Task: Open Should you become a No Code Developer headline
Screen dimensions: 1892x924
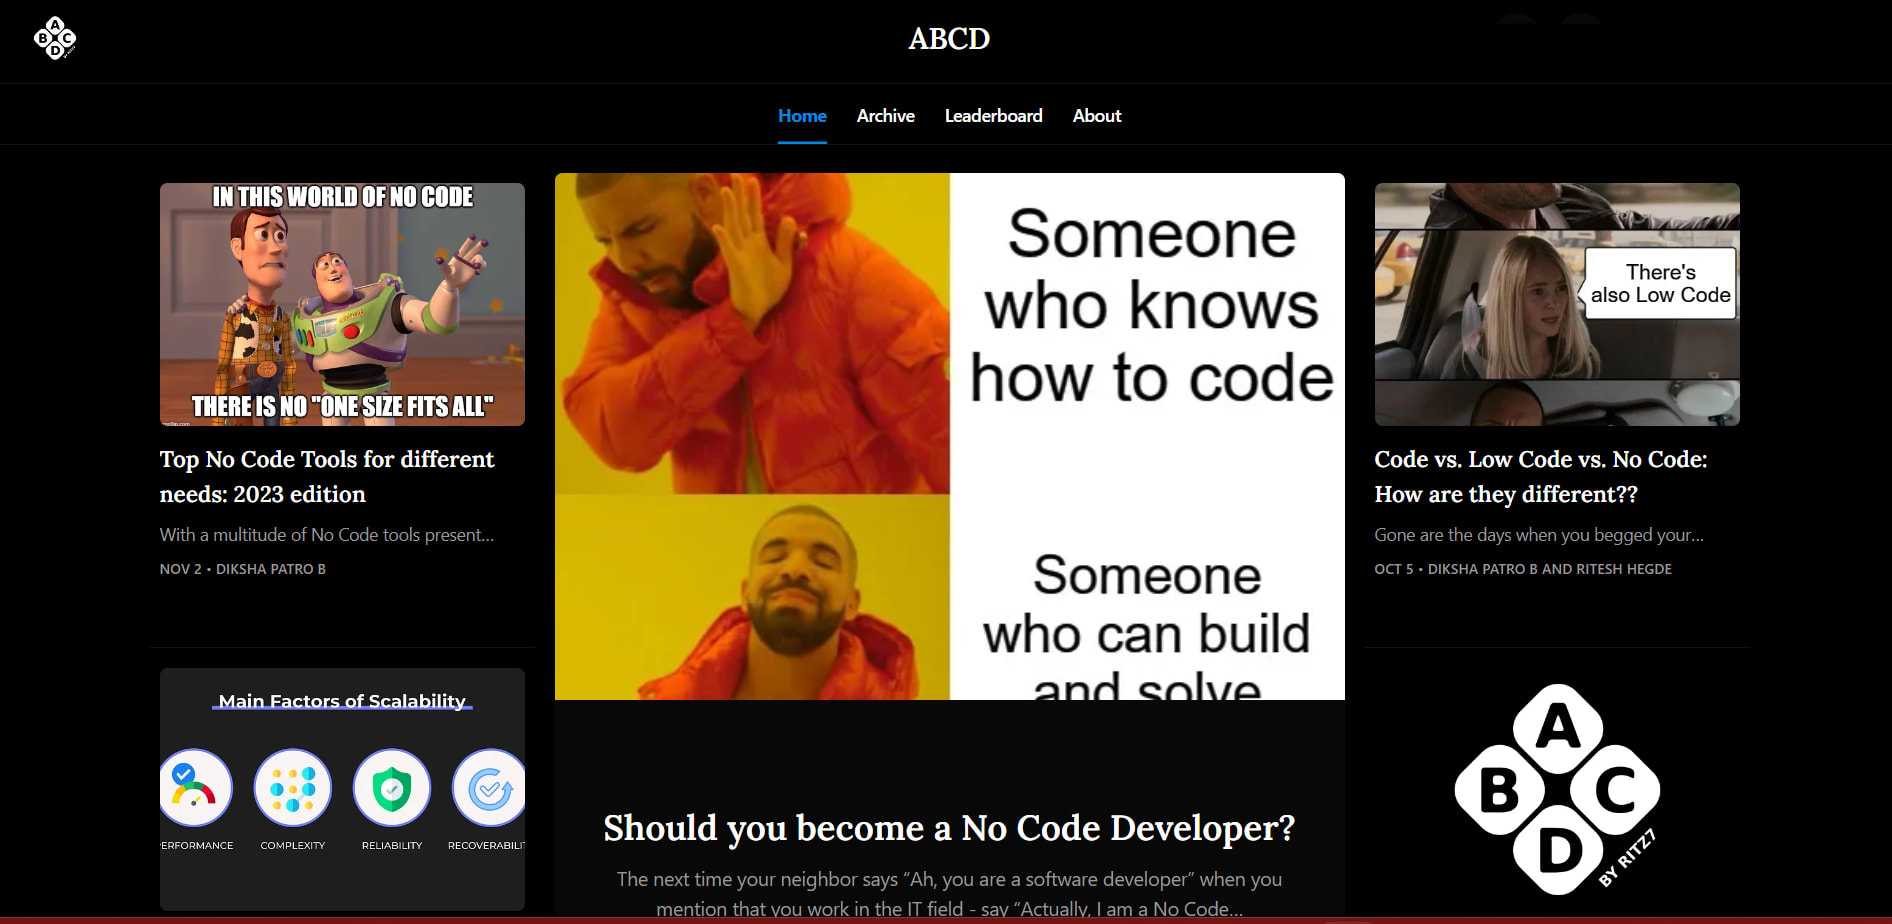Action: point(949,828)
